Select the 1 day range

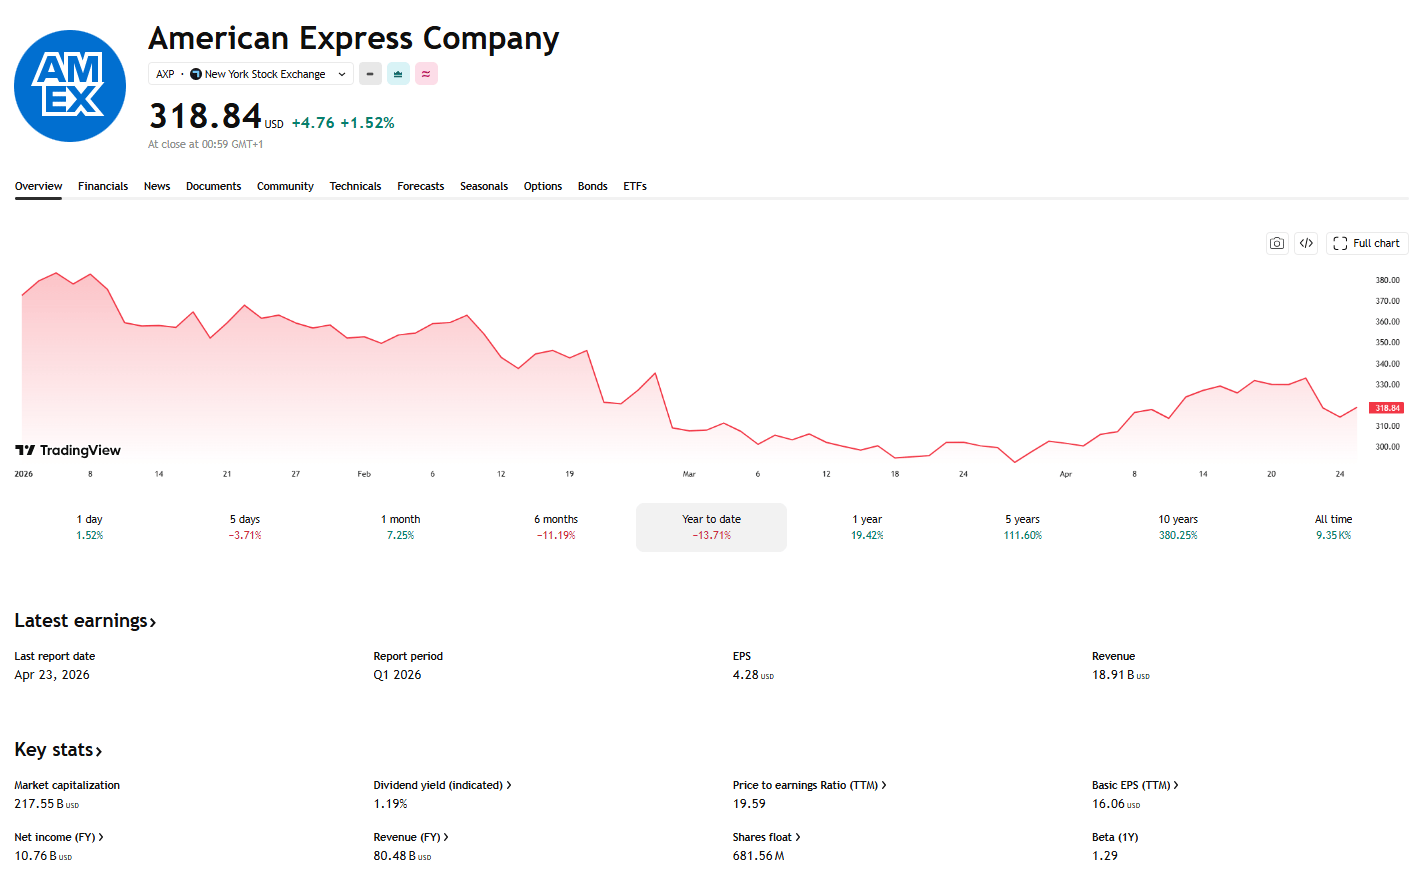[90, 527]
